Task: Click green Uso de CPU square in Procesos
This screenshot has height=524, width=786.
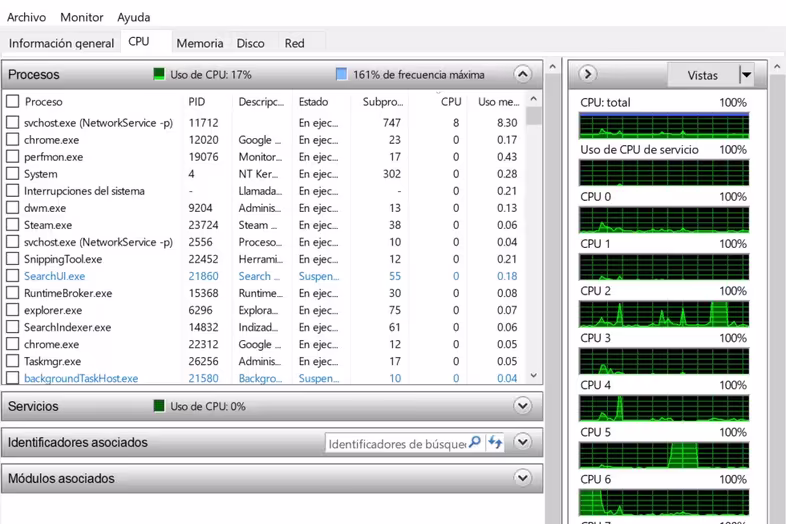Action: pyautogui.click(x=158, y=74)
